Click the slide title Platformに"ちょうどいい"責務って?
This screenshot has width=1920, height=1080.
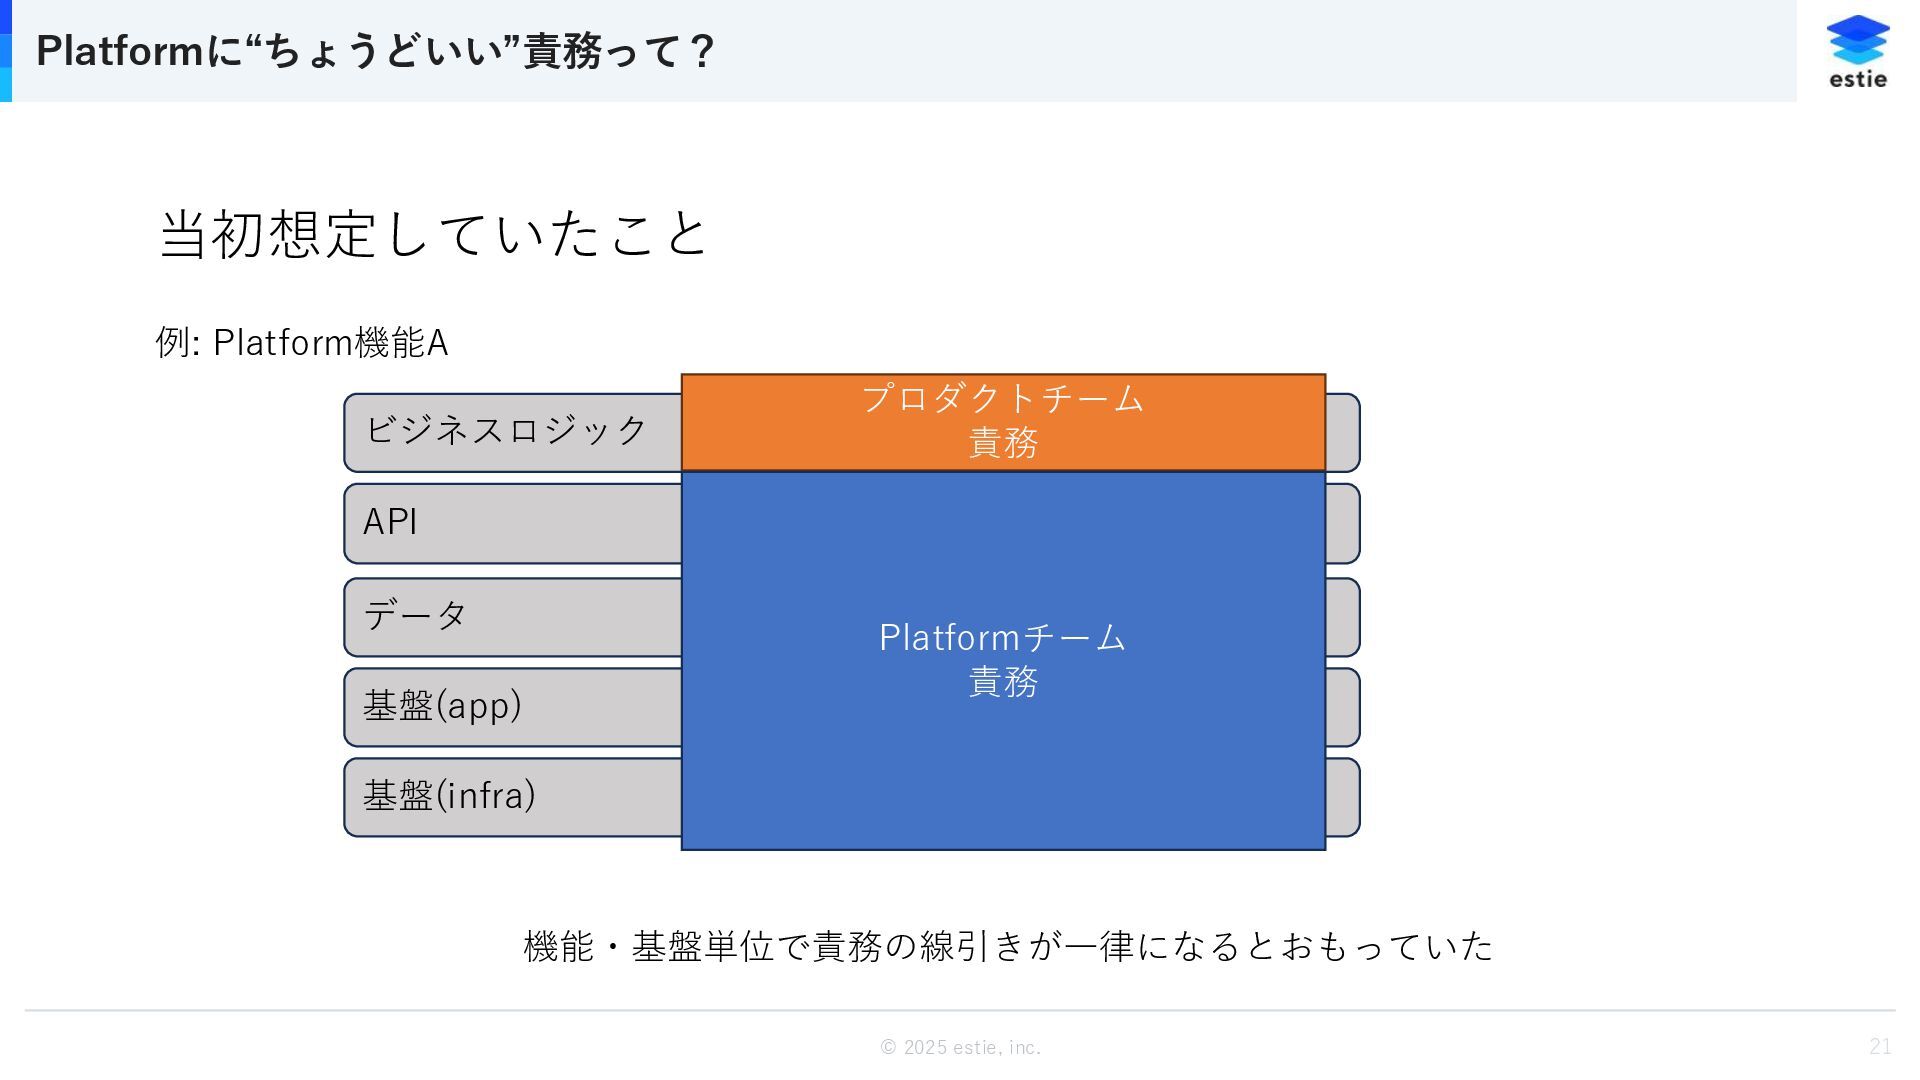pos(375,51)
